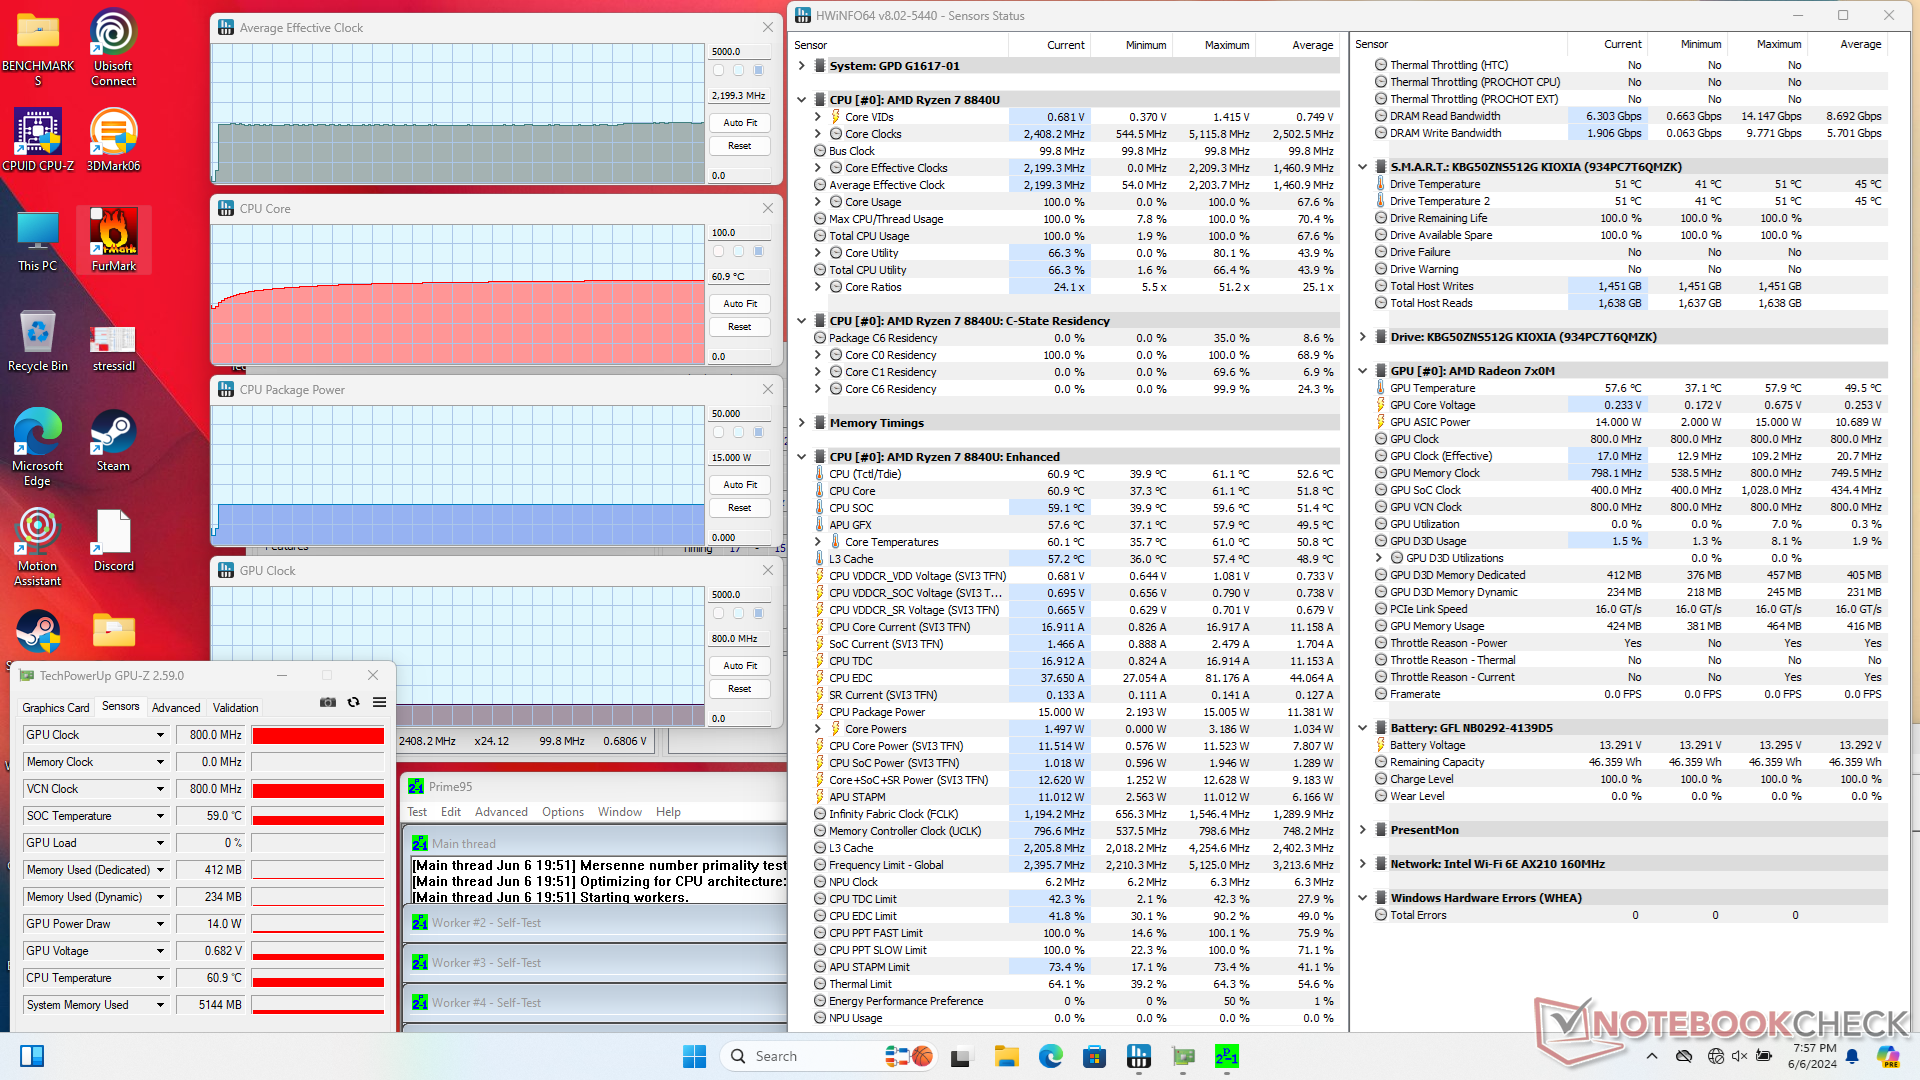
Task: Open SOC Temperature sensor dropdown
Action: pyautogui.click(x=160, y=816)
